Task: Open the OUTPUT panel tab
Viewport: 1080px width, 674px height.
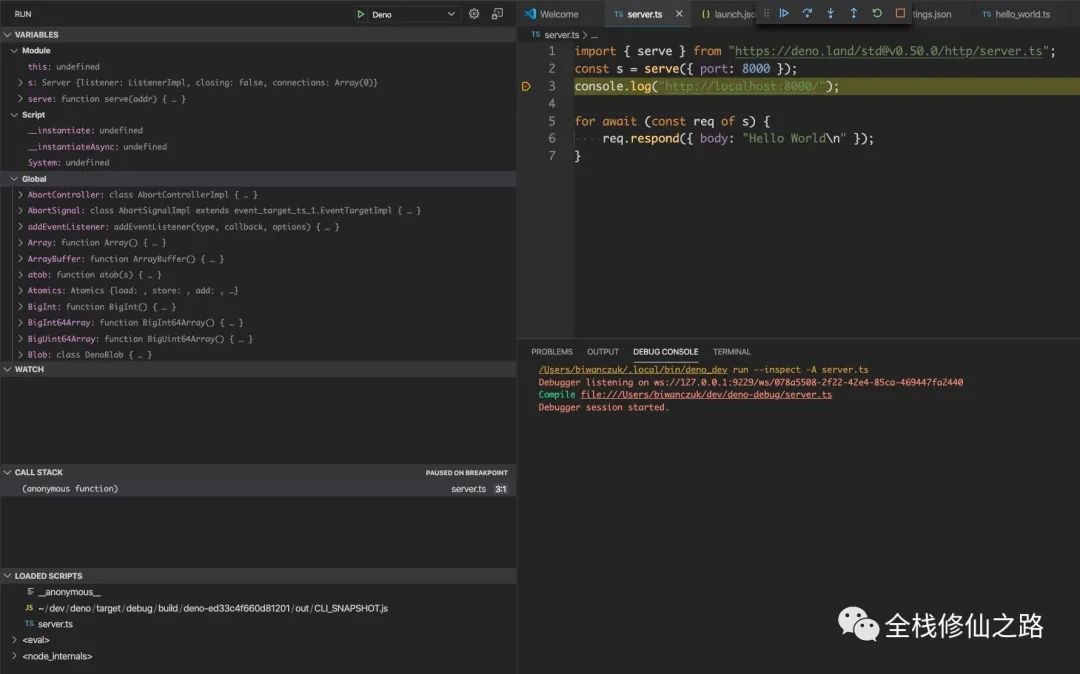Action: pos(603,352)
